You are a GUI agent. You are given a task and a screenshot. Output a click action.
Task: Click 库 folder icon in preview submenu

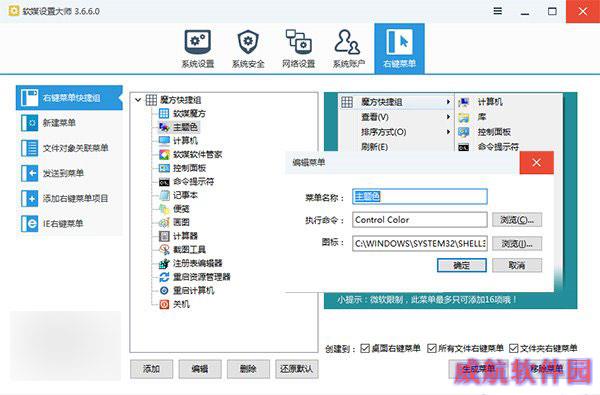(x=464, y=117)
